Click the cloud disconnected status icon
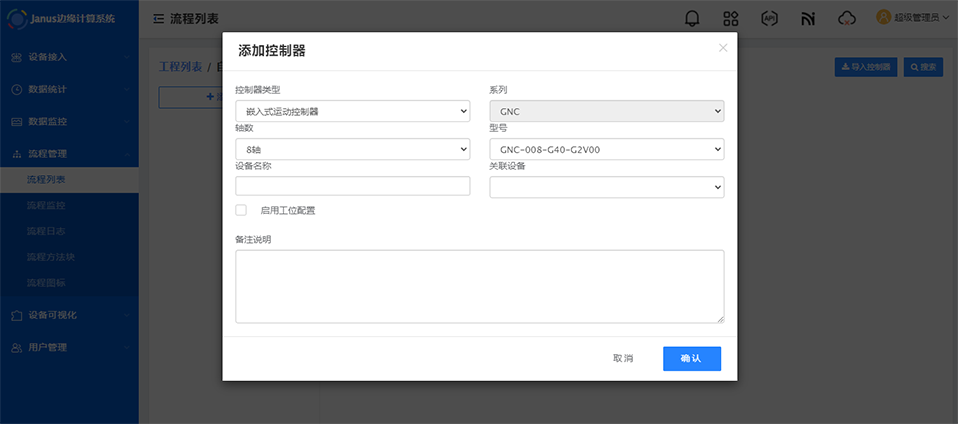958x424 pixels. 847,18
